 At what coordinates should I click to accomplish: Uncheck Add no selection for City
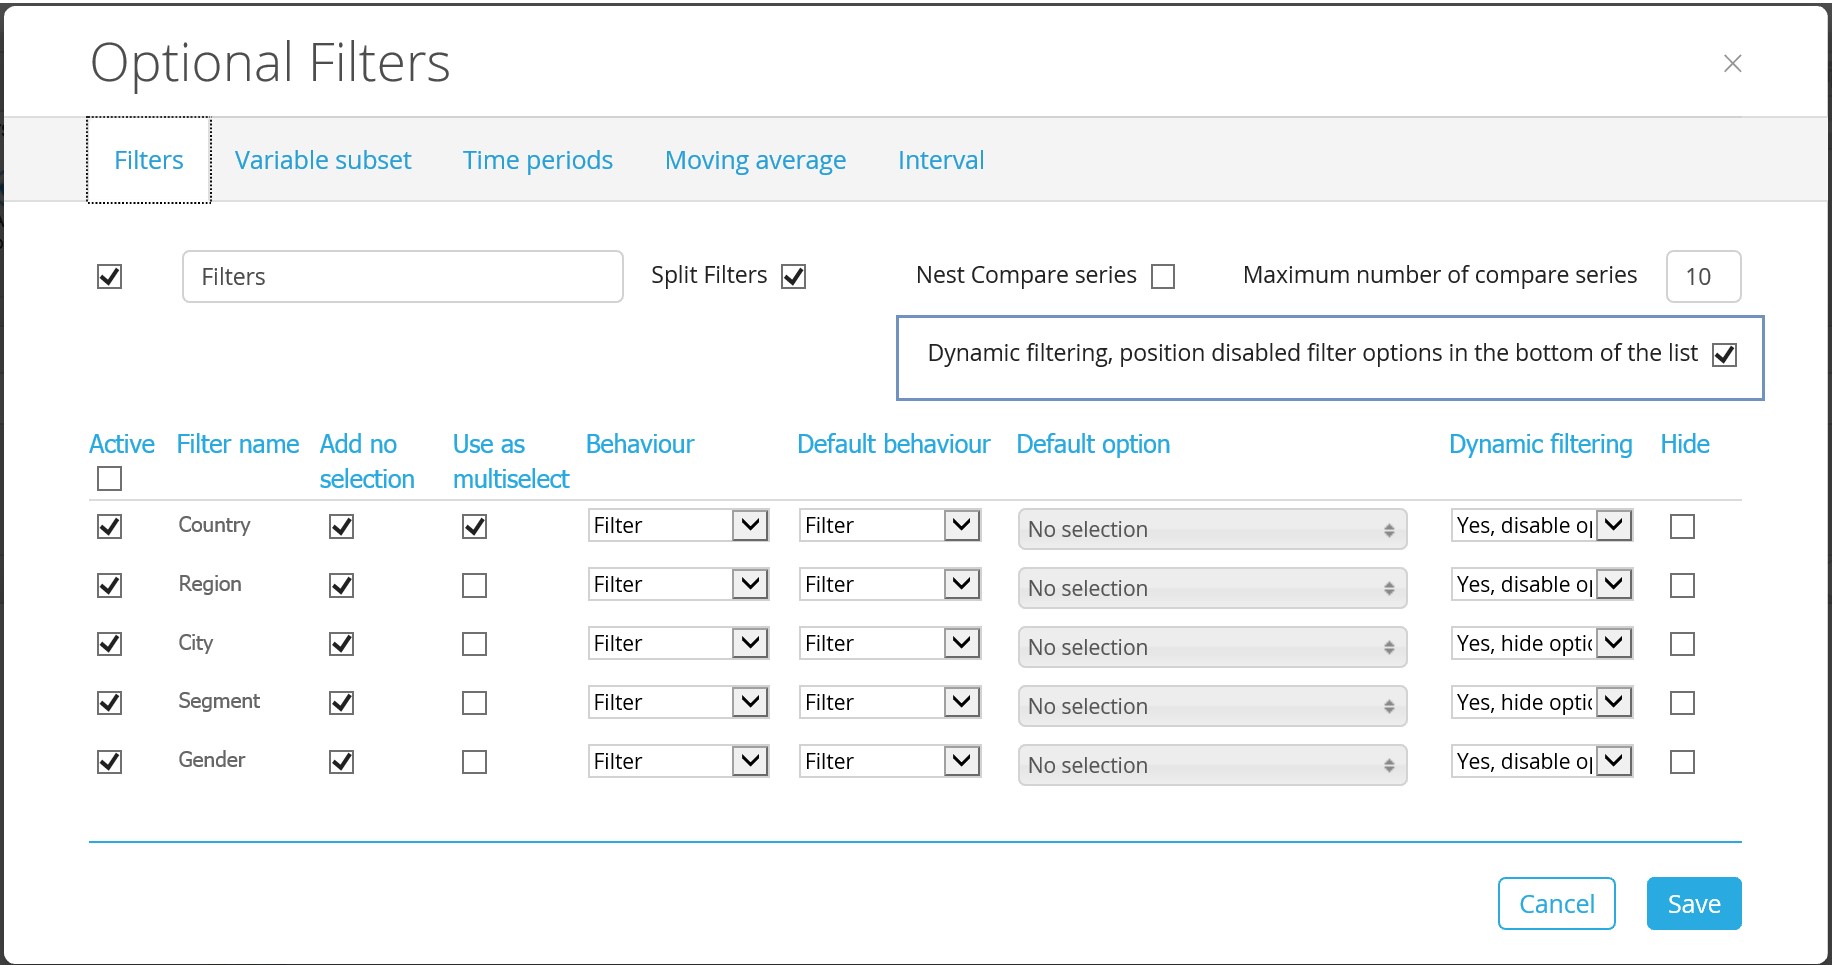tap(342, 645)
